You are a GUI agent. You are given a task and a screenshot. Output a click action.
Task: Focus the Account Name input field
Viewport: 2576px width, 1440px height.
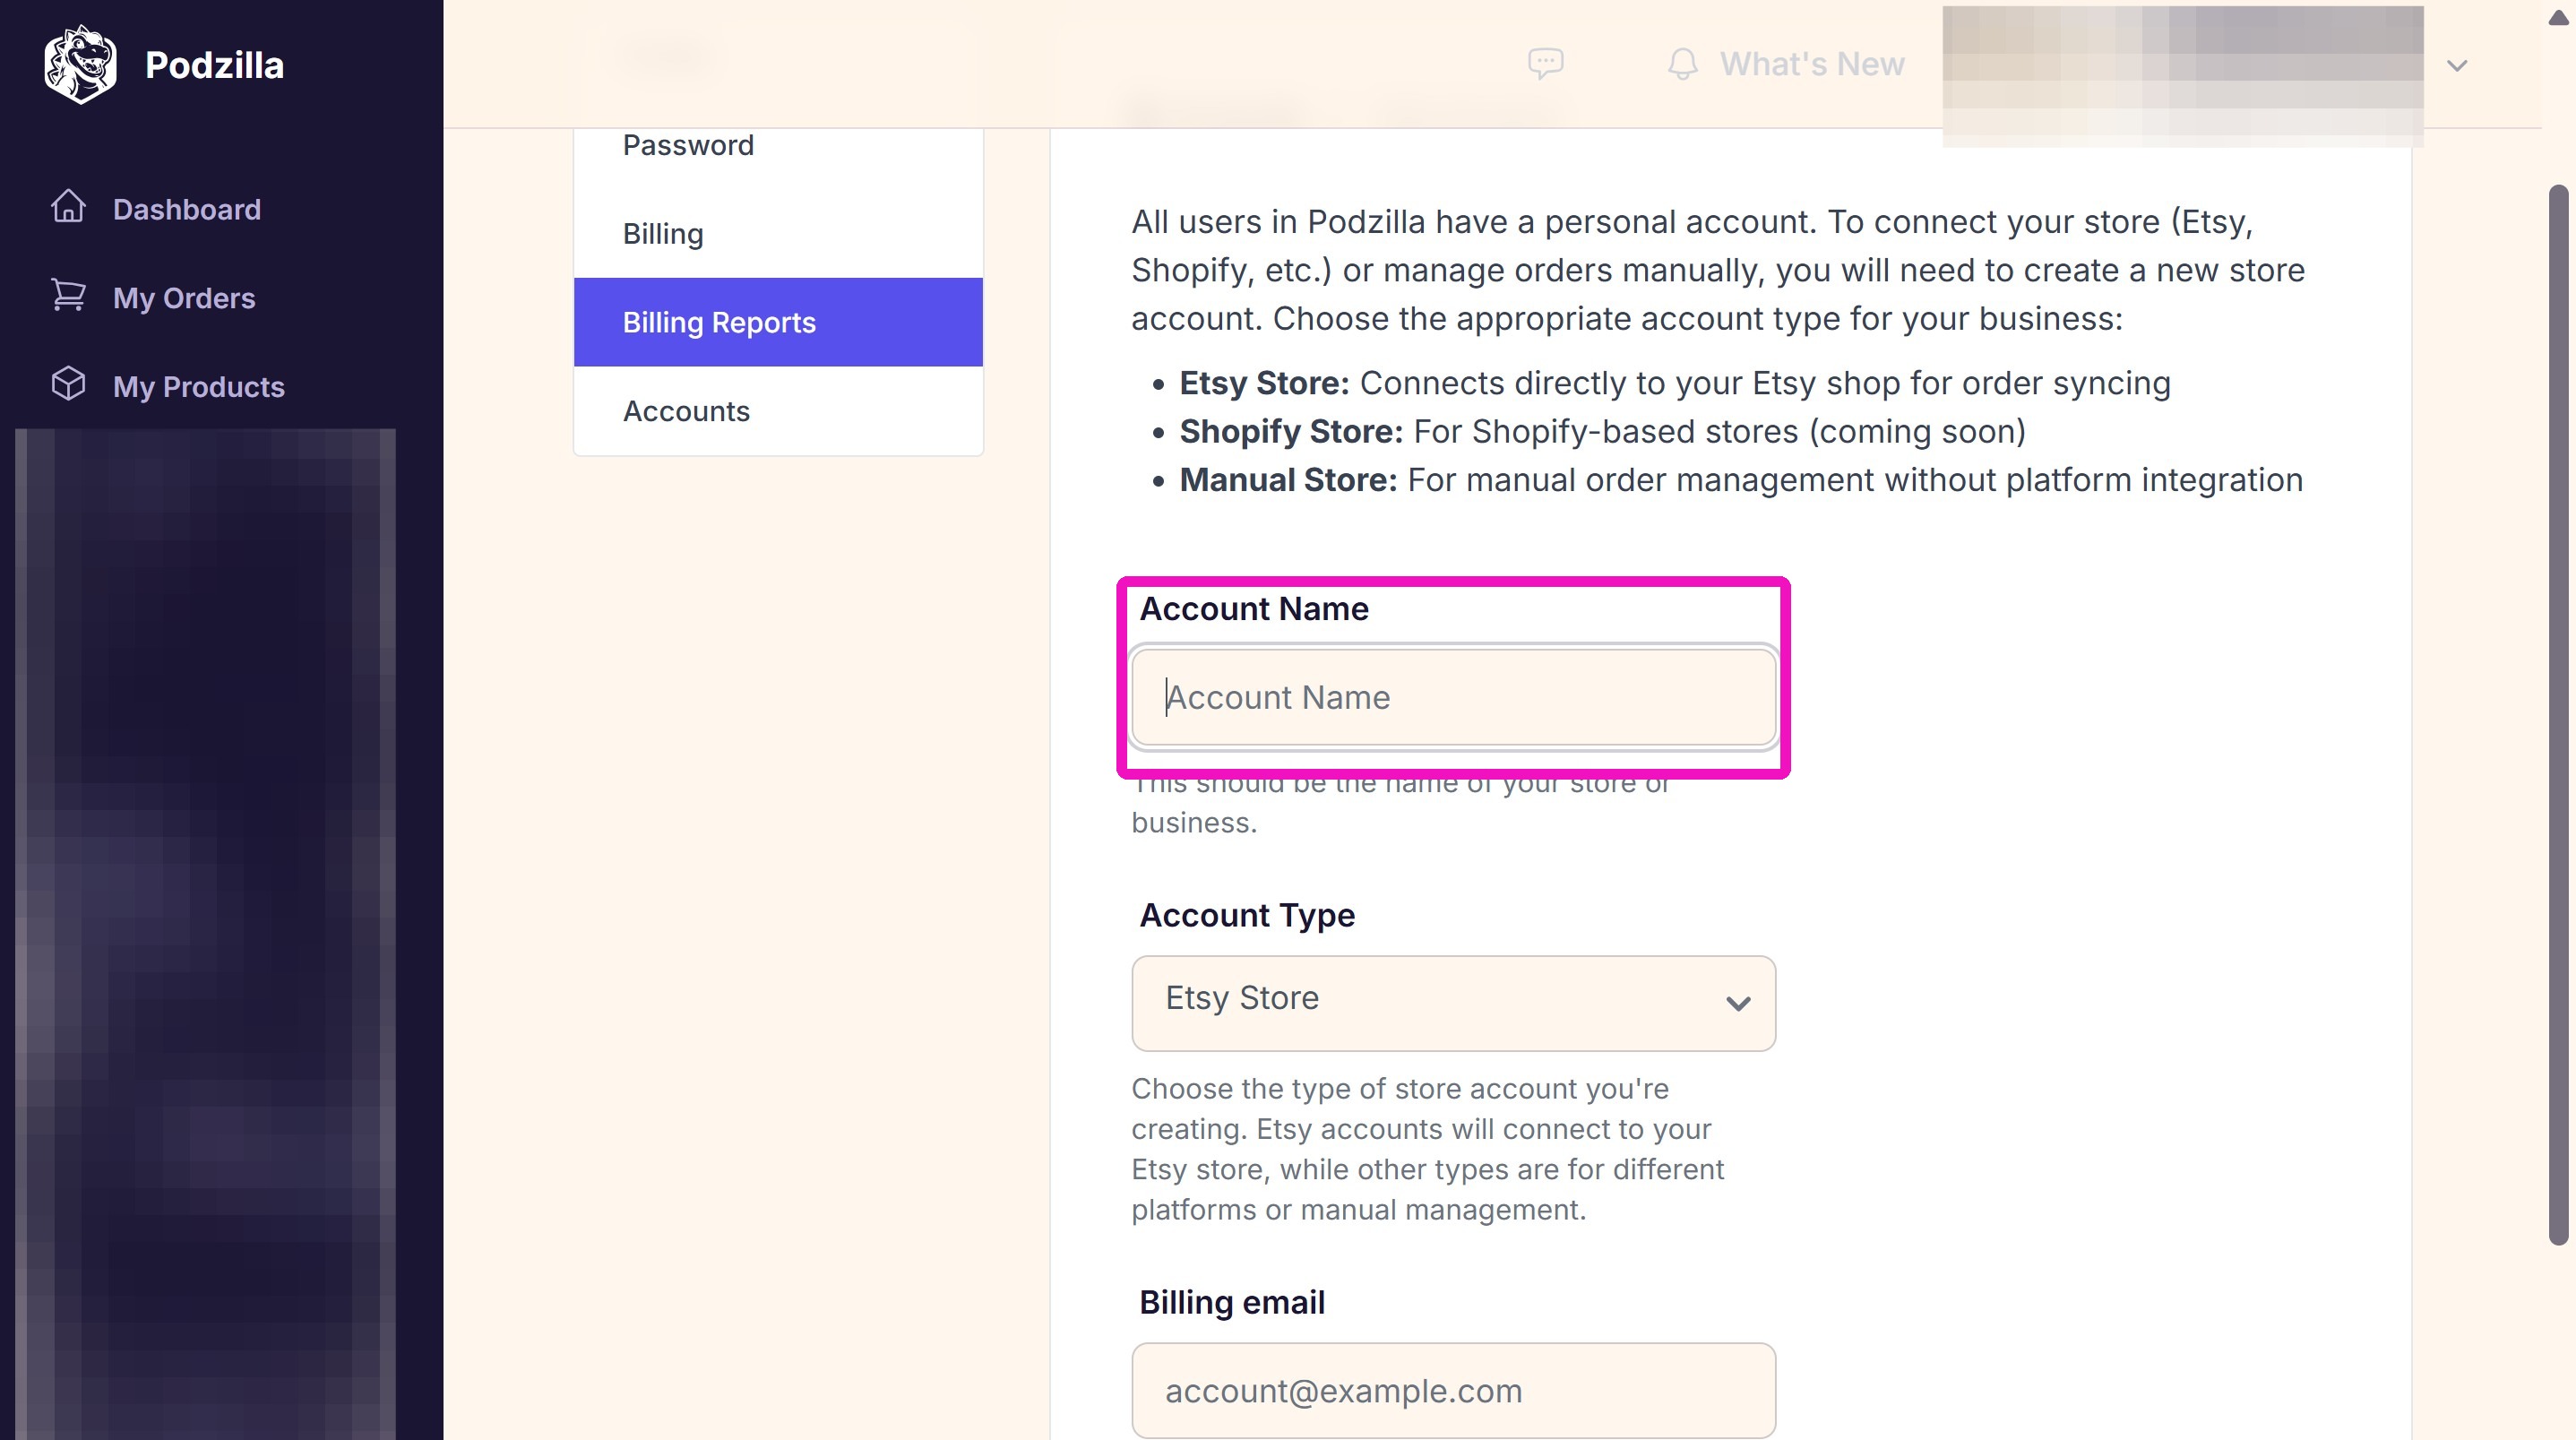[x=1453, y=697]
